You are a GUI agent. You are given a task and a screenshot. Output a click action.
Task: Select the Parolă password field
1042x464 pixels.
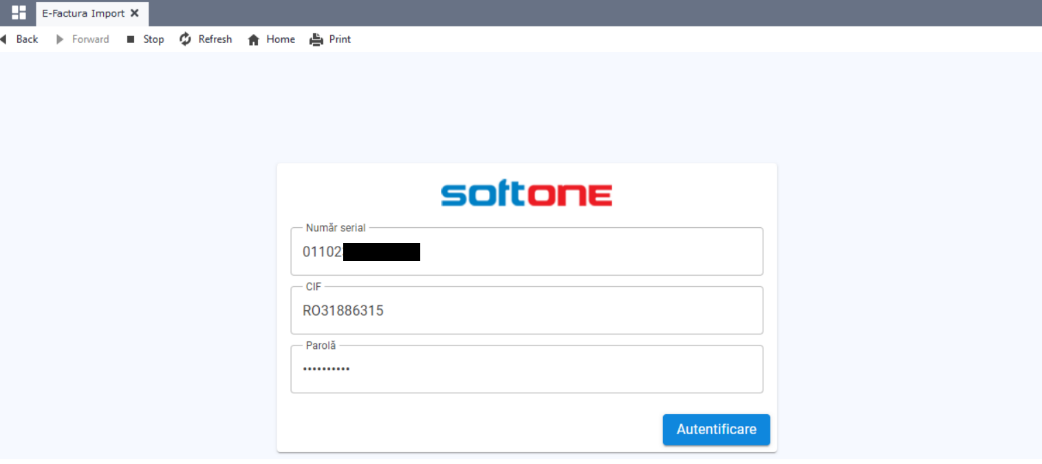[526, 369]
